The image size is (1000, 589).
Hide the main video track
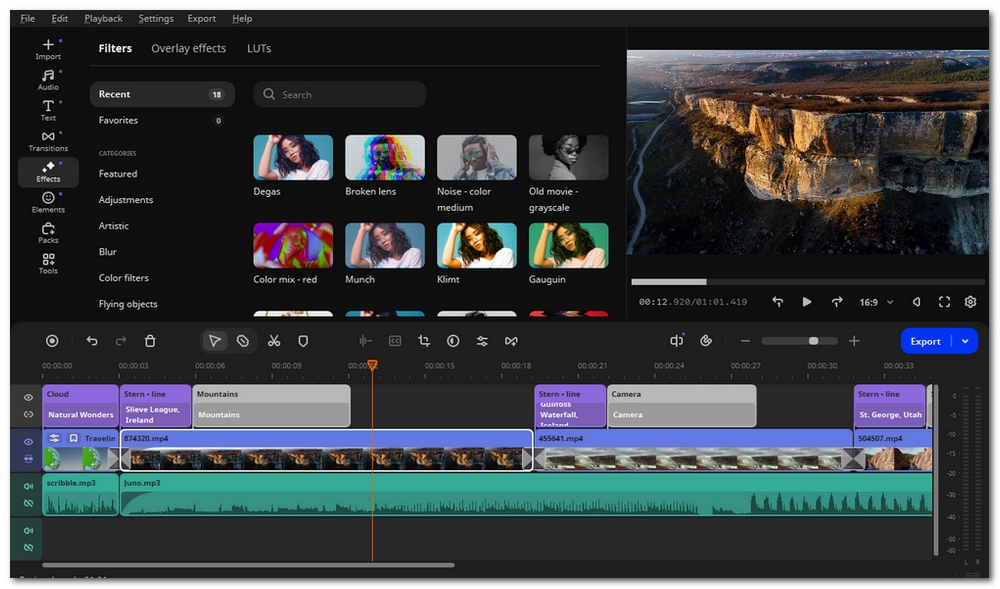(x=28, y=441)
